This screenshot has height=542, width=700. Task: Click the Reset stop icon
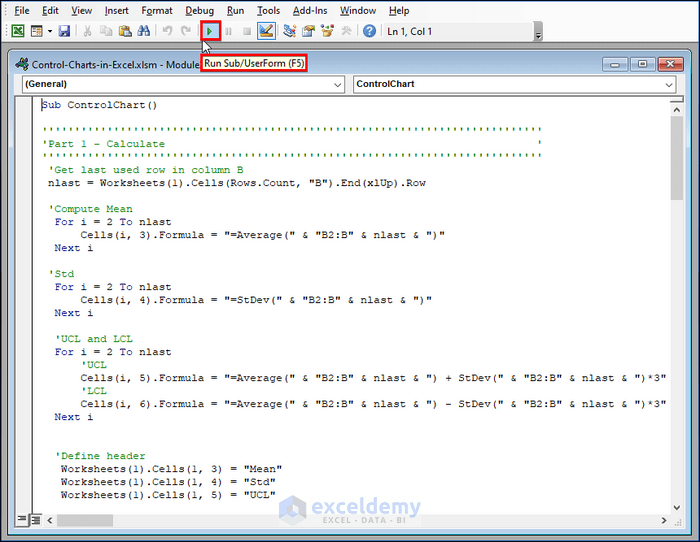(247, 31)
